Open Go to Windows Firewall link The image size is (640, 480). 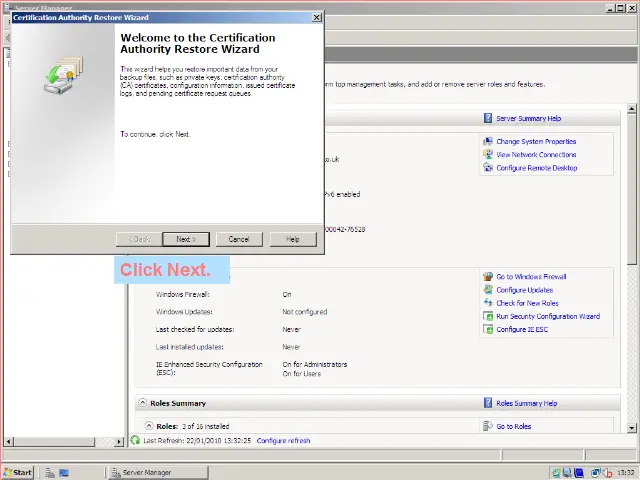click(x=531, y=277)
